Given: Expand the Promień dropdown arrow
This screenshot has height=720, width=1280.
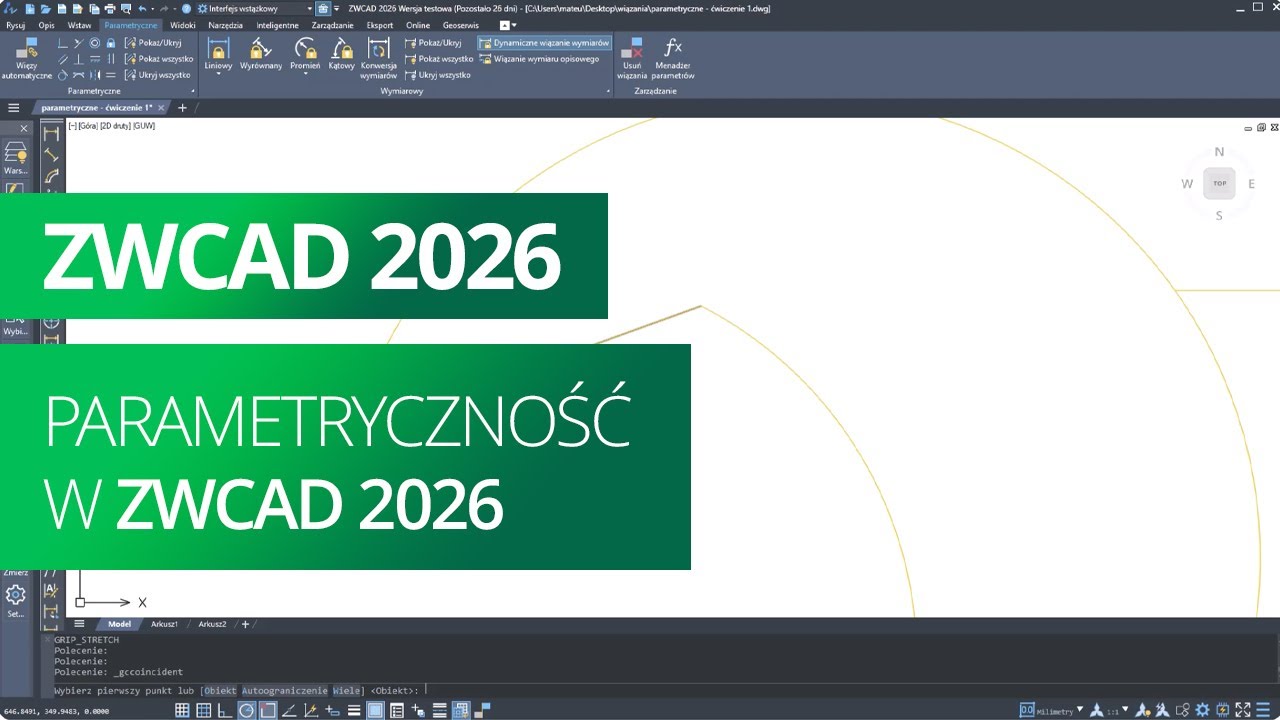Looking at the screenshot, I should [305, 74].
